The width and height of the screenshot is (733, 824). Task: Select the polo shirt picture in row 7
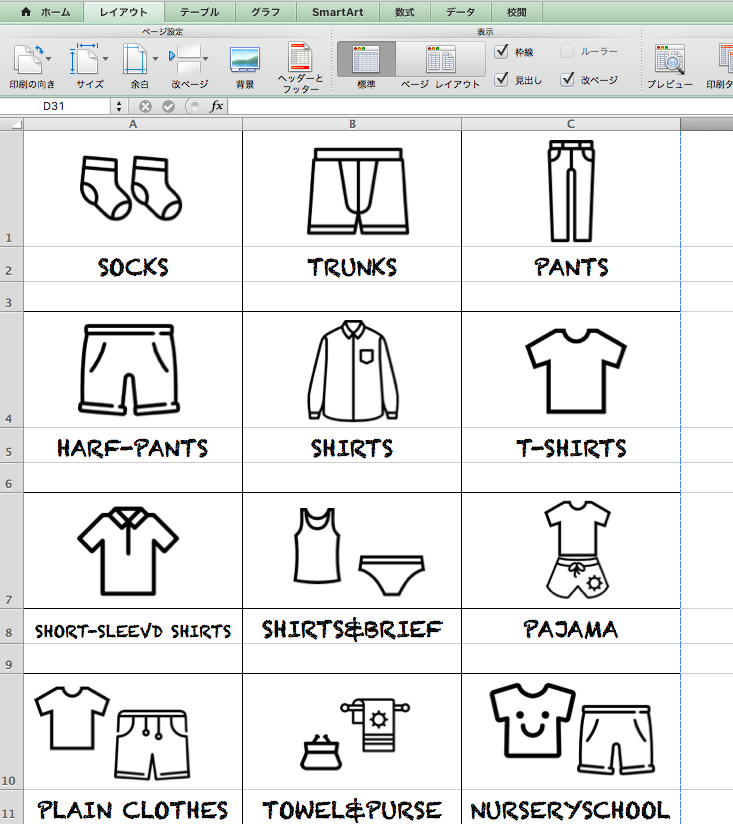tap(128, 551)
